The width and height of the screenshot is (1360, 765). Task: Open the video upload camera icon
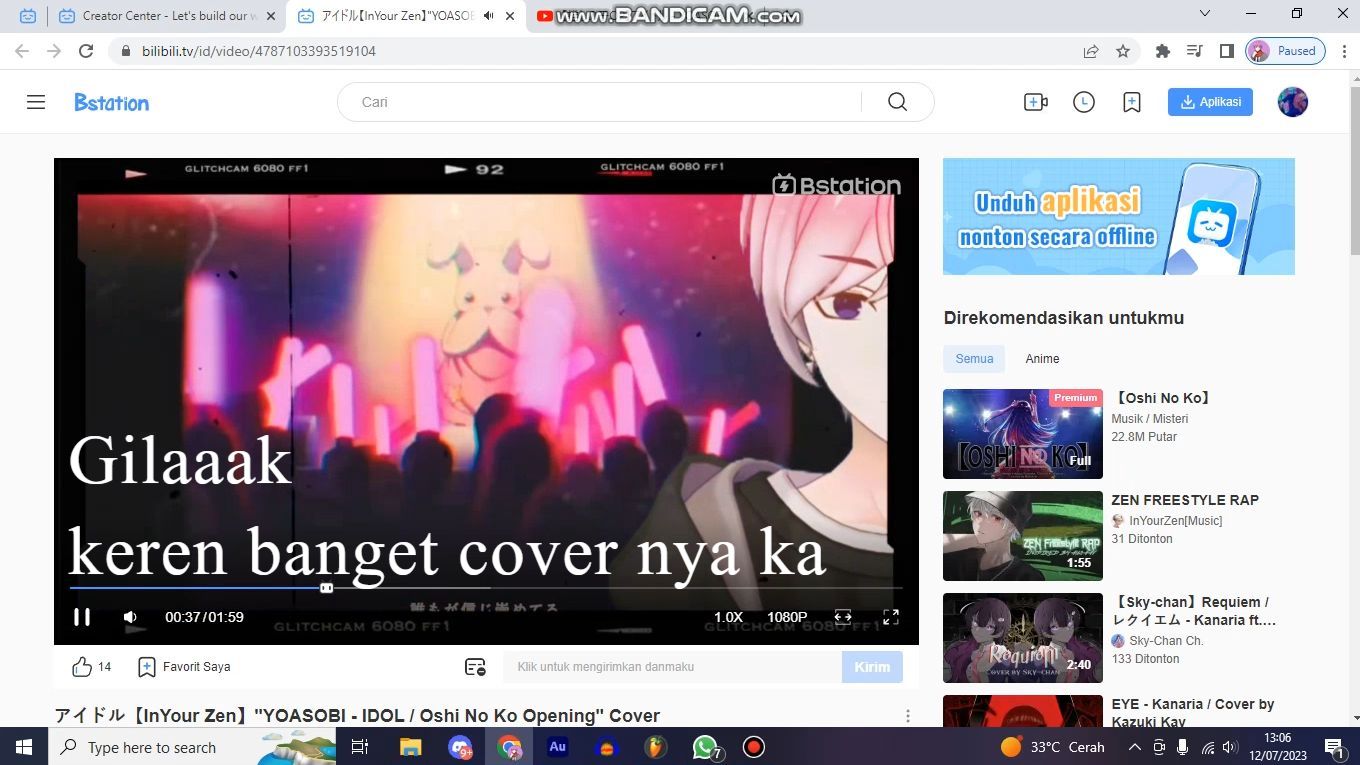[x=1035, y=102]
